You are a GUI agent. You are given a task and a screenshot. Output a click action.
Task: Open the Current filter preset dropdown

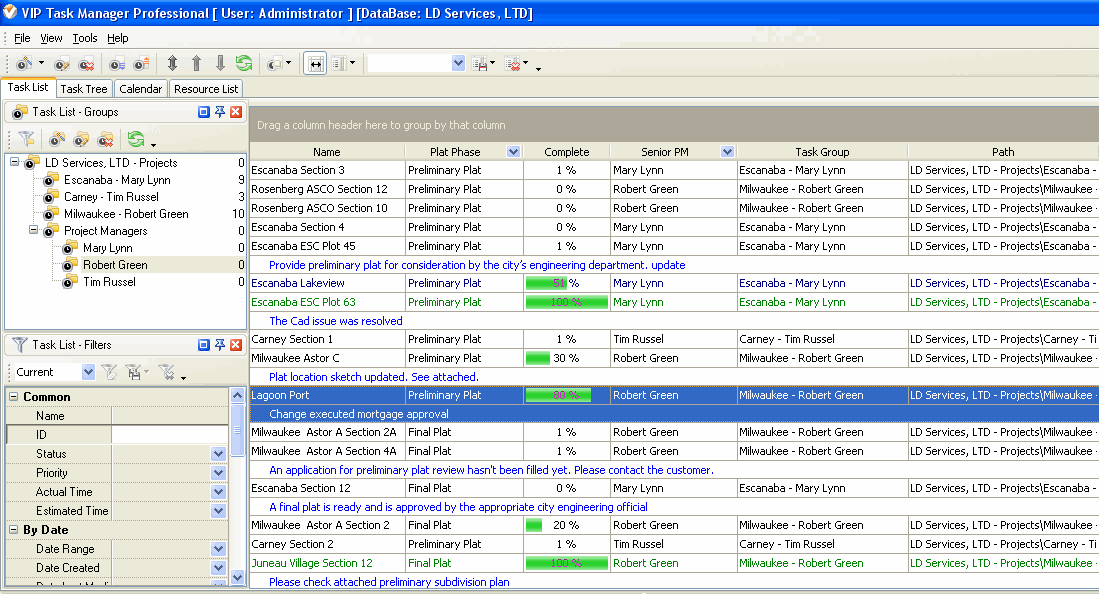click(87, 372)
